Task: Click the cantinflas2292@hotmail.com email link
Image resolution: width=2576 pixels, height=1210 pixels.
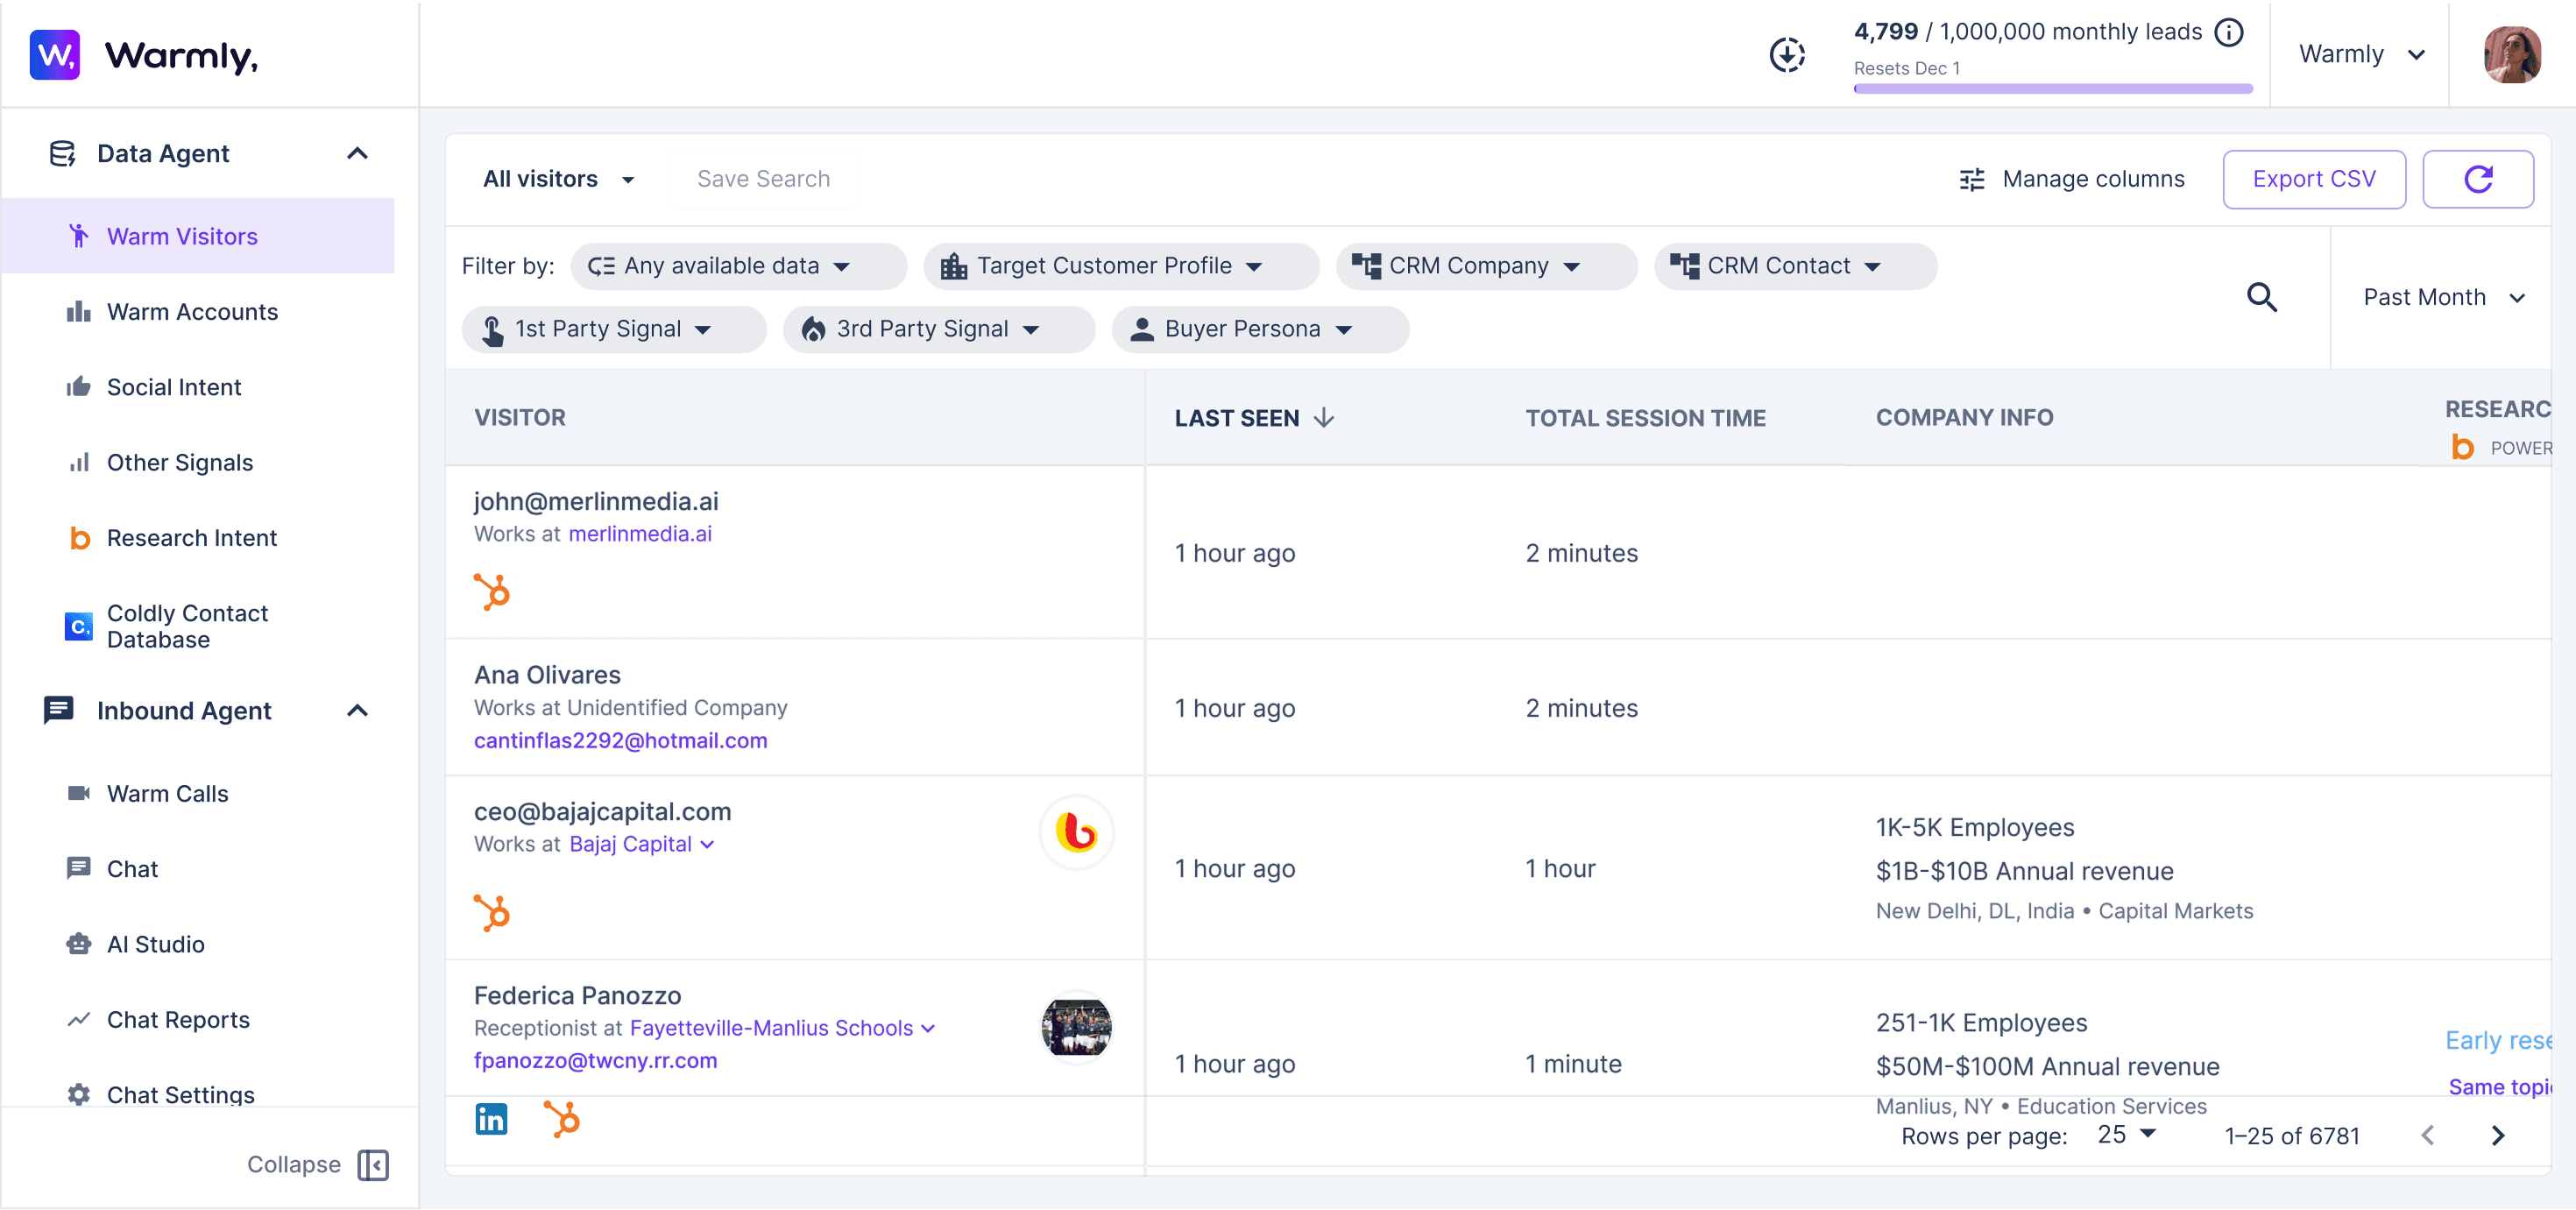Action: [x=621, y=741]
